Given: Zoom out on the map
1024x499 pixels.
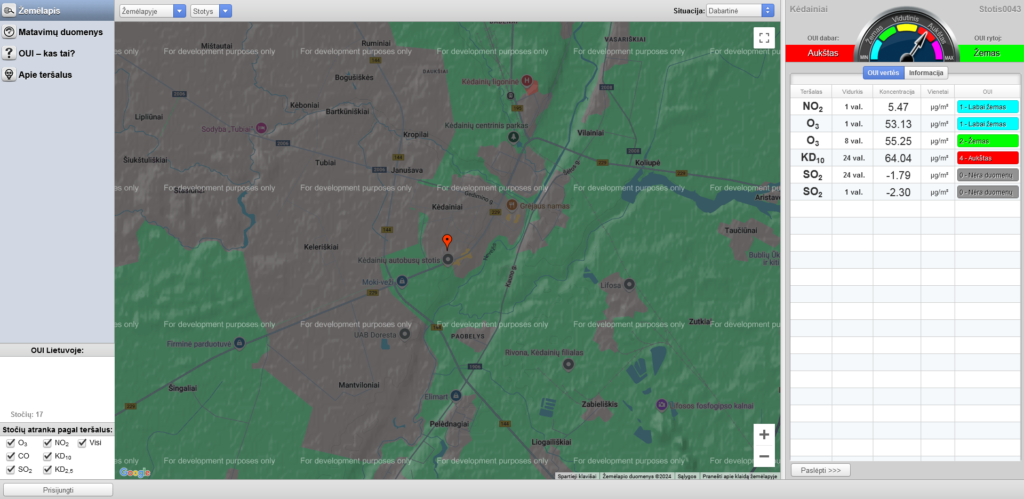Looking at the screenshot, I should coord(763,456).
